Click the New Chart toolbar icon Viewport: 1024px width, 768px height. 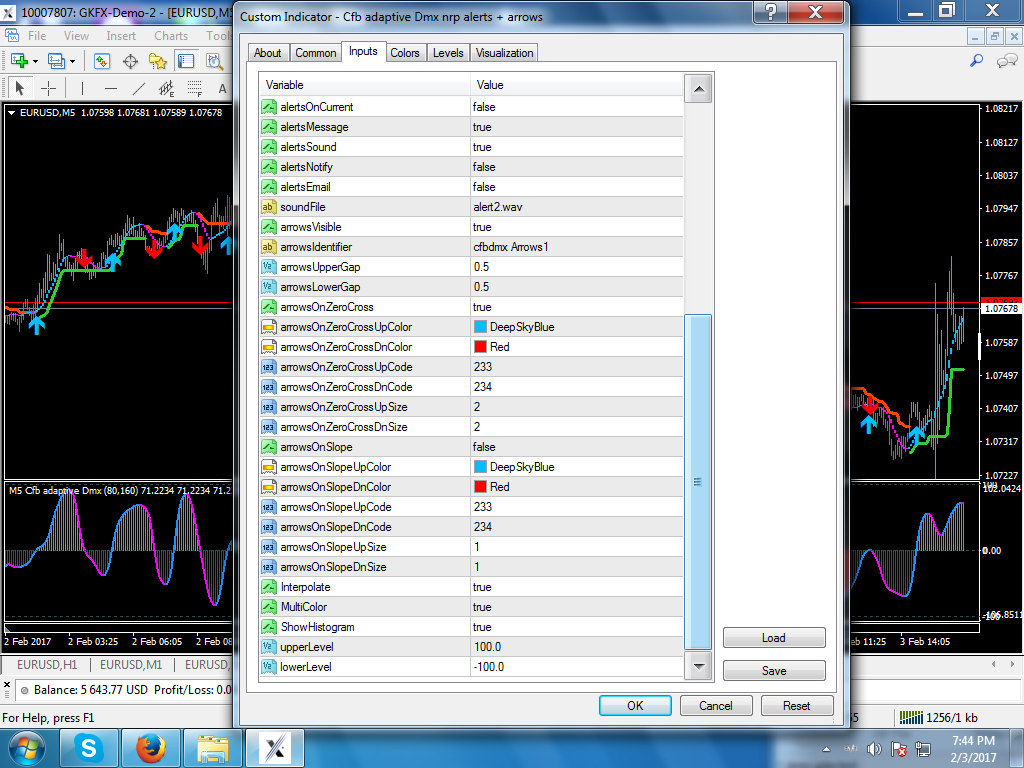click(x=19, y=61)
